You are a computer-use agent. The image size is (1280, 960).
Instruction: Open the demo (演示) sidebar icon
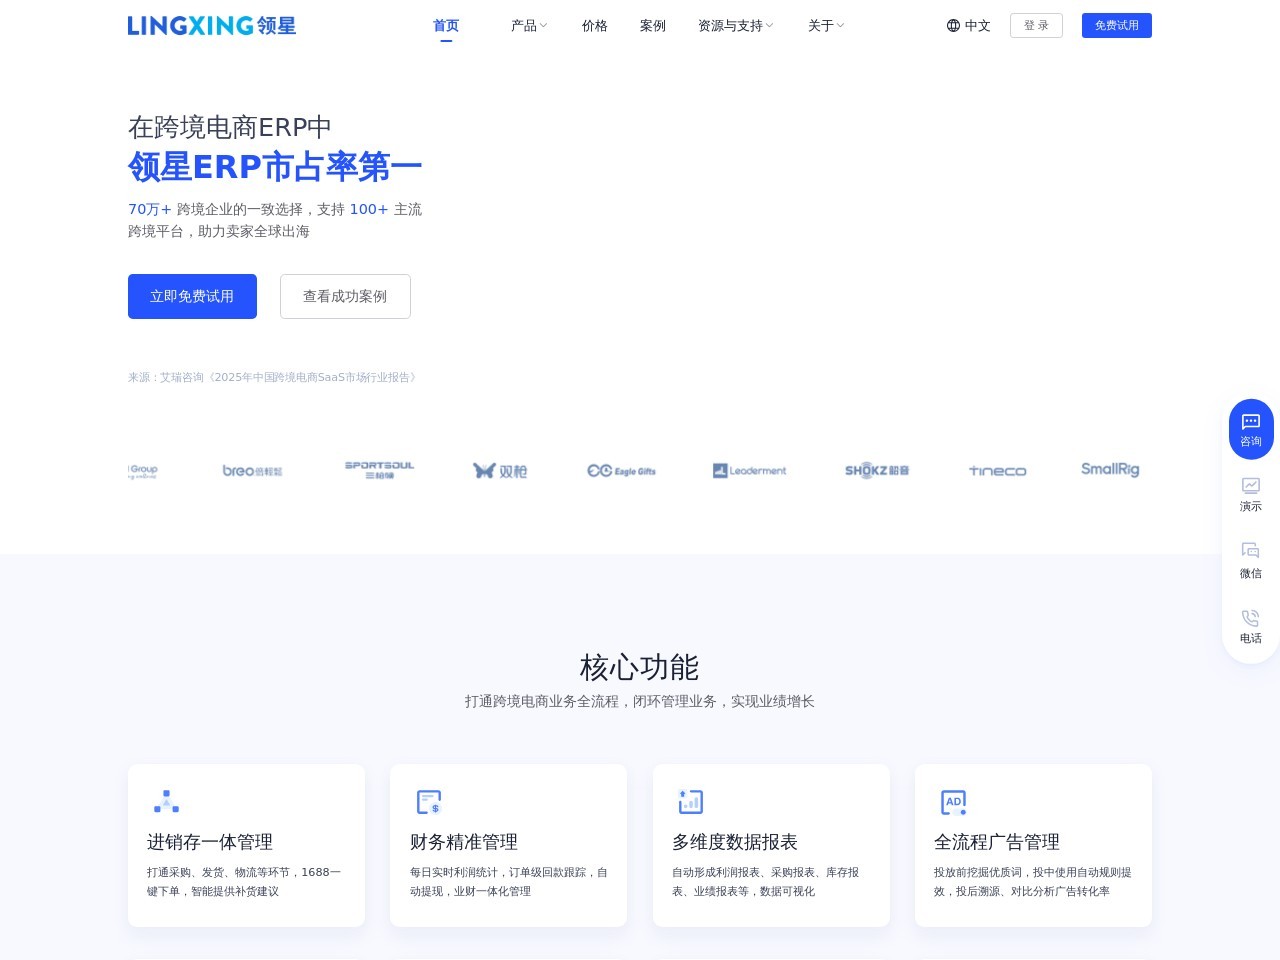coord(1250,486)
